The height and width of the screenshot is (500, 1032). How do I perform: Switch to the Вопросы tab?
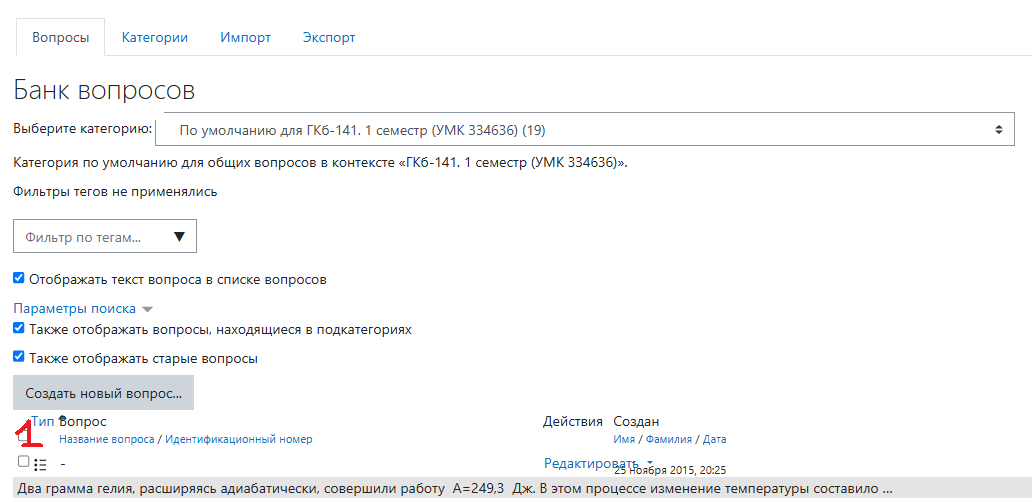point(61,38)
